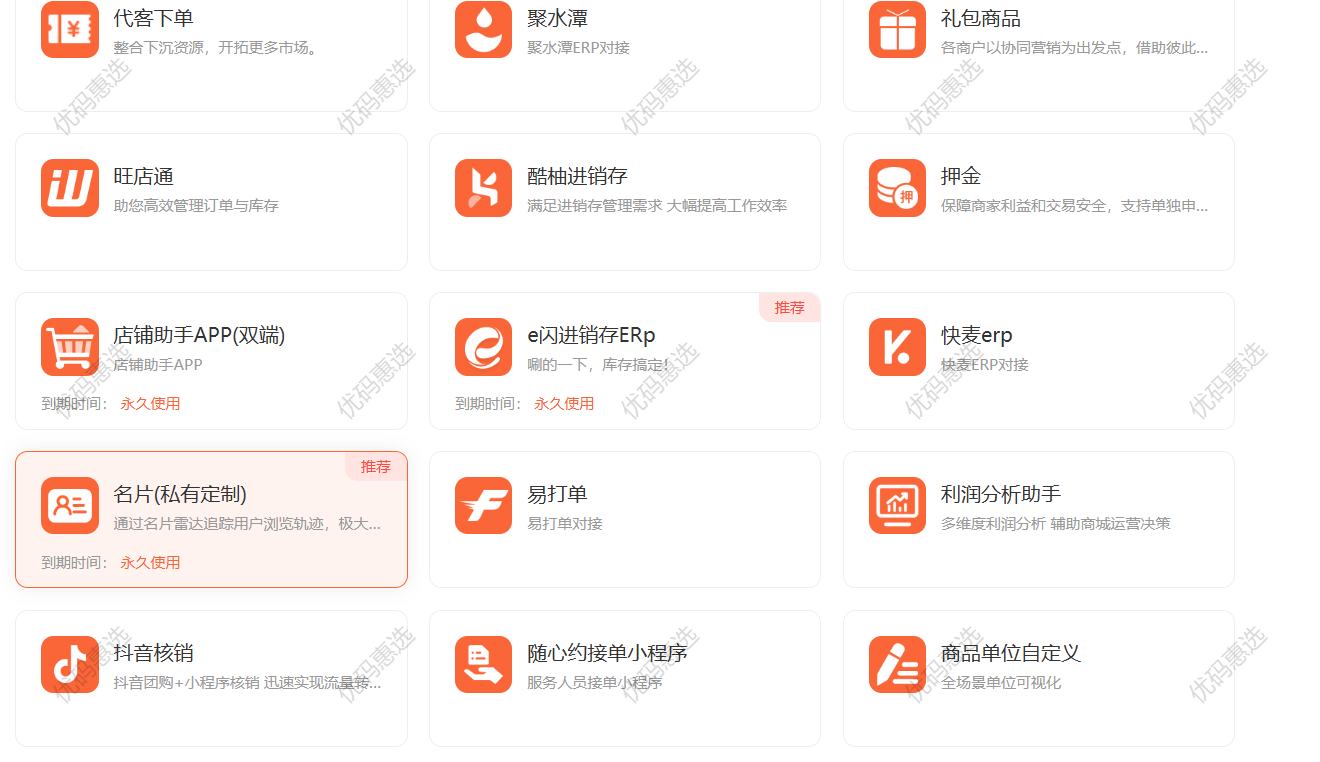The width and height of the screenshot is (1320, 762).
Task: Click the 旺店通 app icon
Action: (x=70, y=188)
